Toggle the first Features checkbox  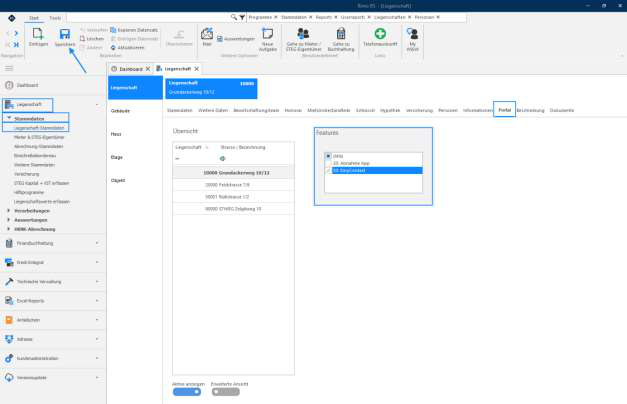(x=328, y=156)
